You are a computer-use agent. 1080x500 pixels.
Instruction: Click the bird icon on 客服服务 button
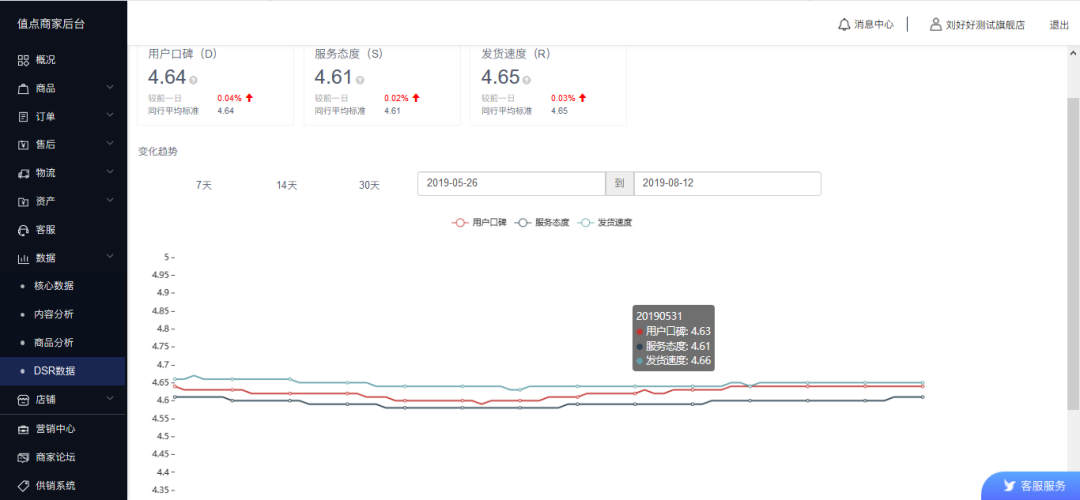[x=1009, y=486]
